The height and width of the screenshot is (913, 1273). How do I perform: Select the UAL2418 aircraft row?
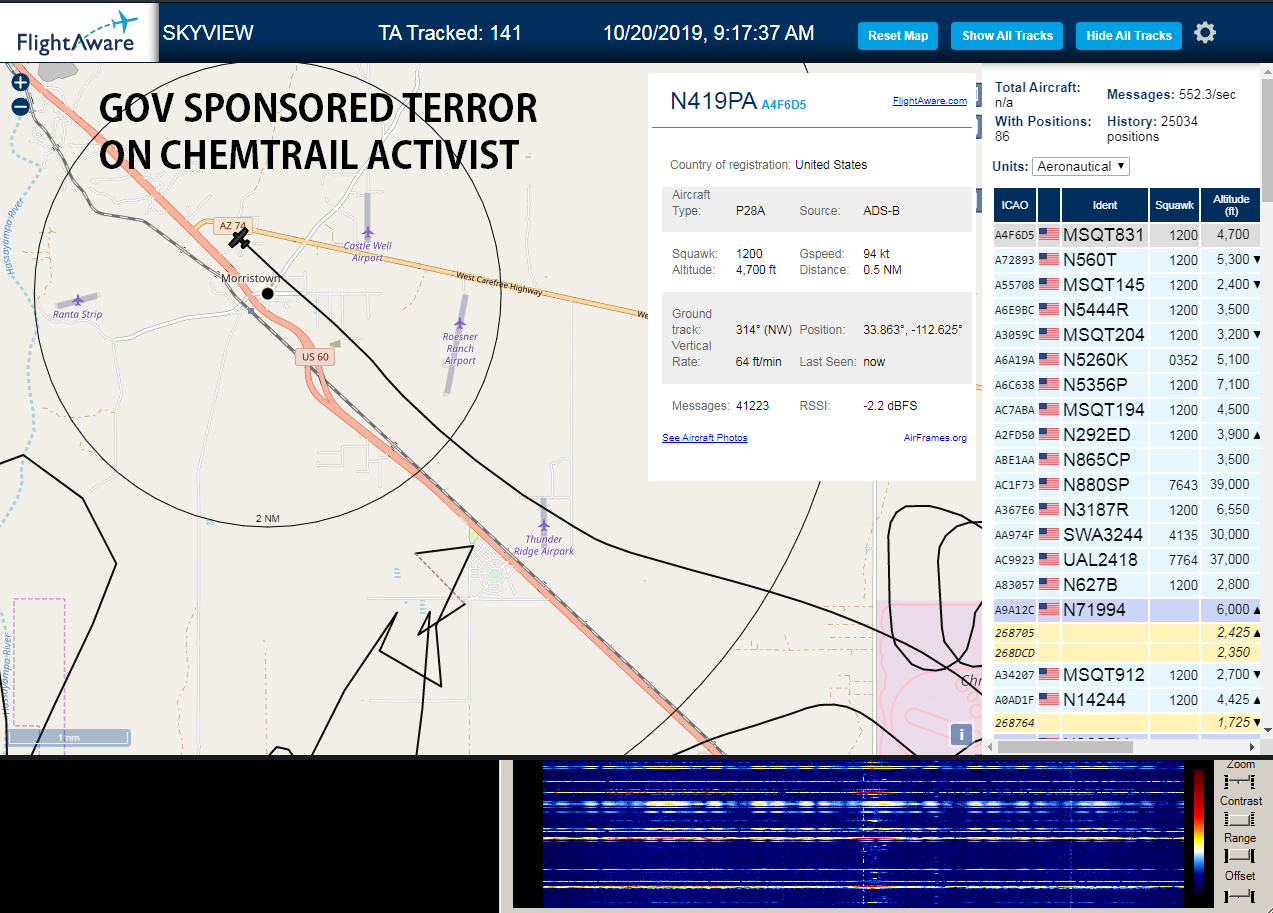[x=1127, y=560]
